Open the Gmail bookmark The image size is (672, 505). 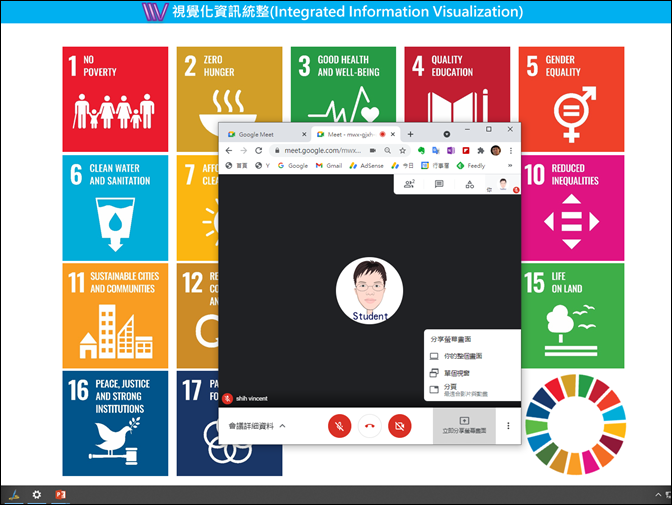(x=329, y=165)
